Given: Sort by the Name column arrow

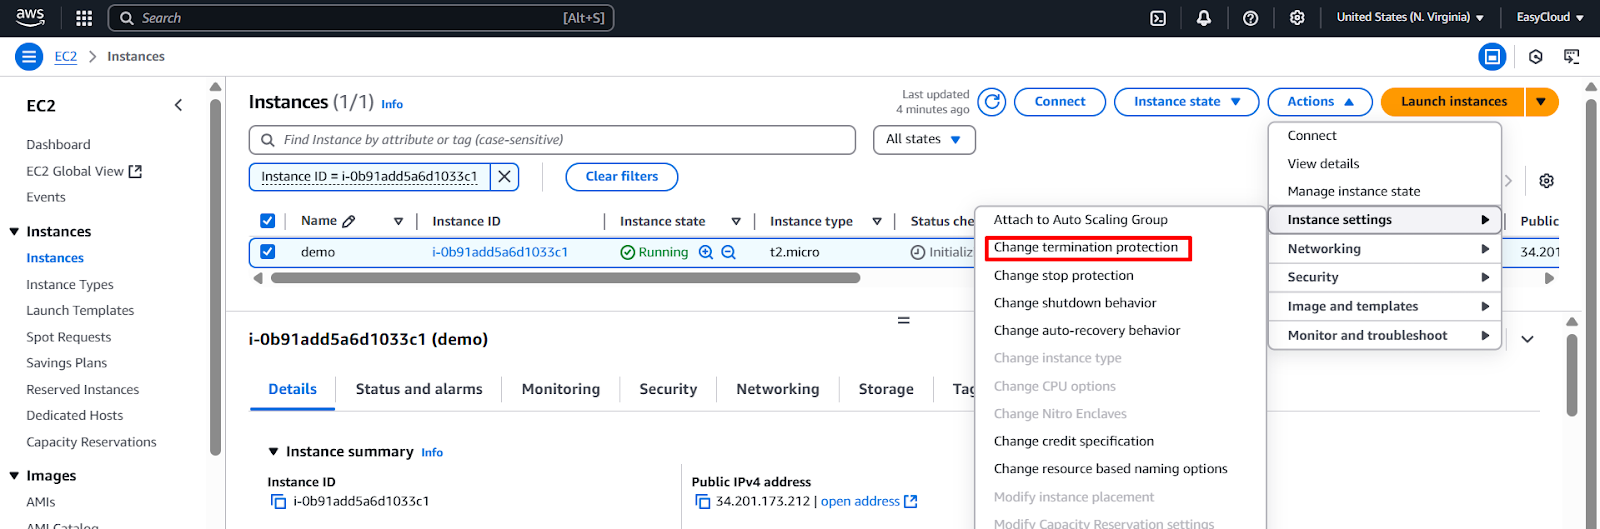Looking at the screenshot, I should tap(398, 222).
